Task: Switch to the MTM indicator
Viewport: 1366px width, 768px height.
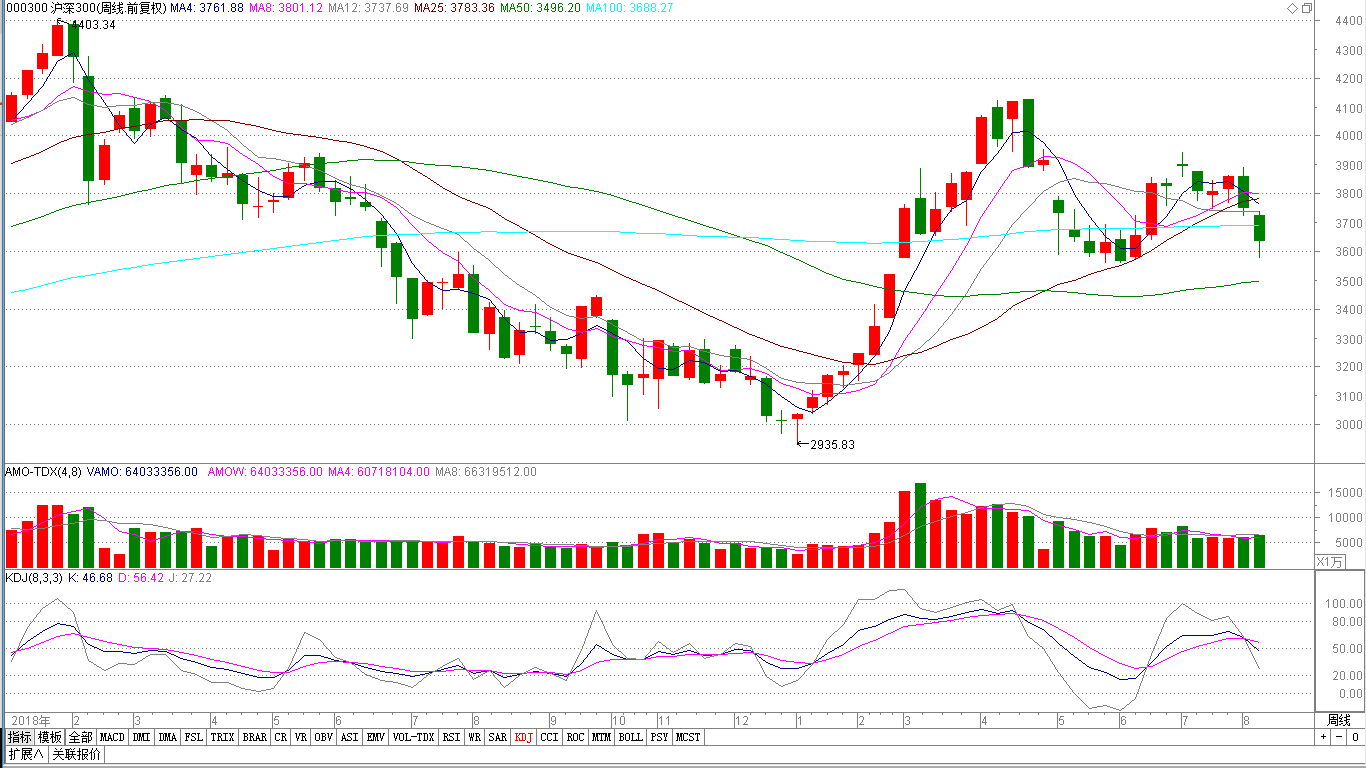Action: [601, 737]
